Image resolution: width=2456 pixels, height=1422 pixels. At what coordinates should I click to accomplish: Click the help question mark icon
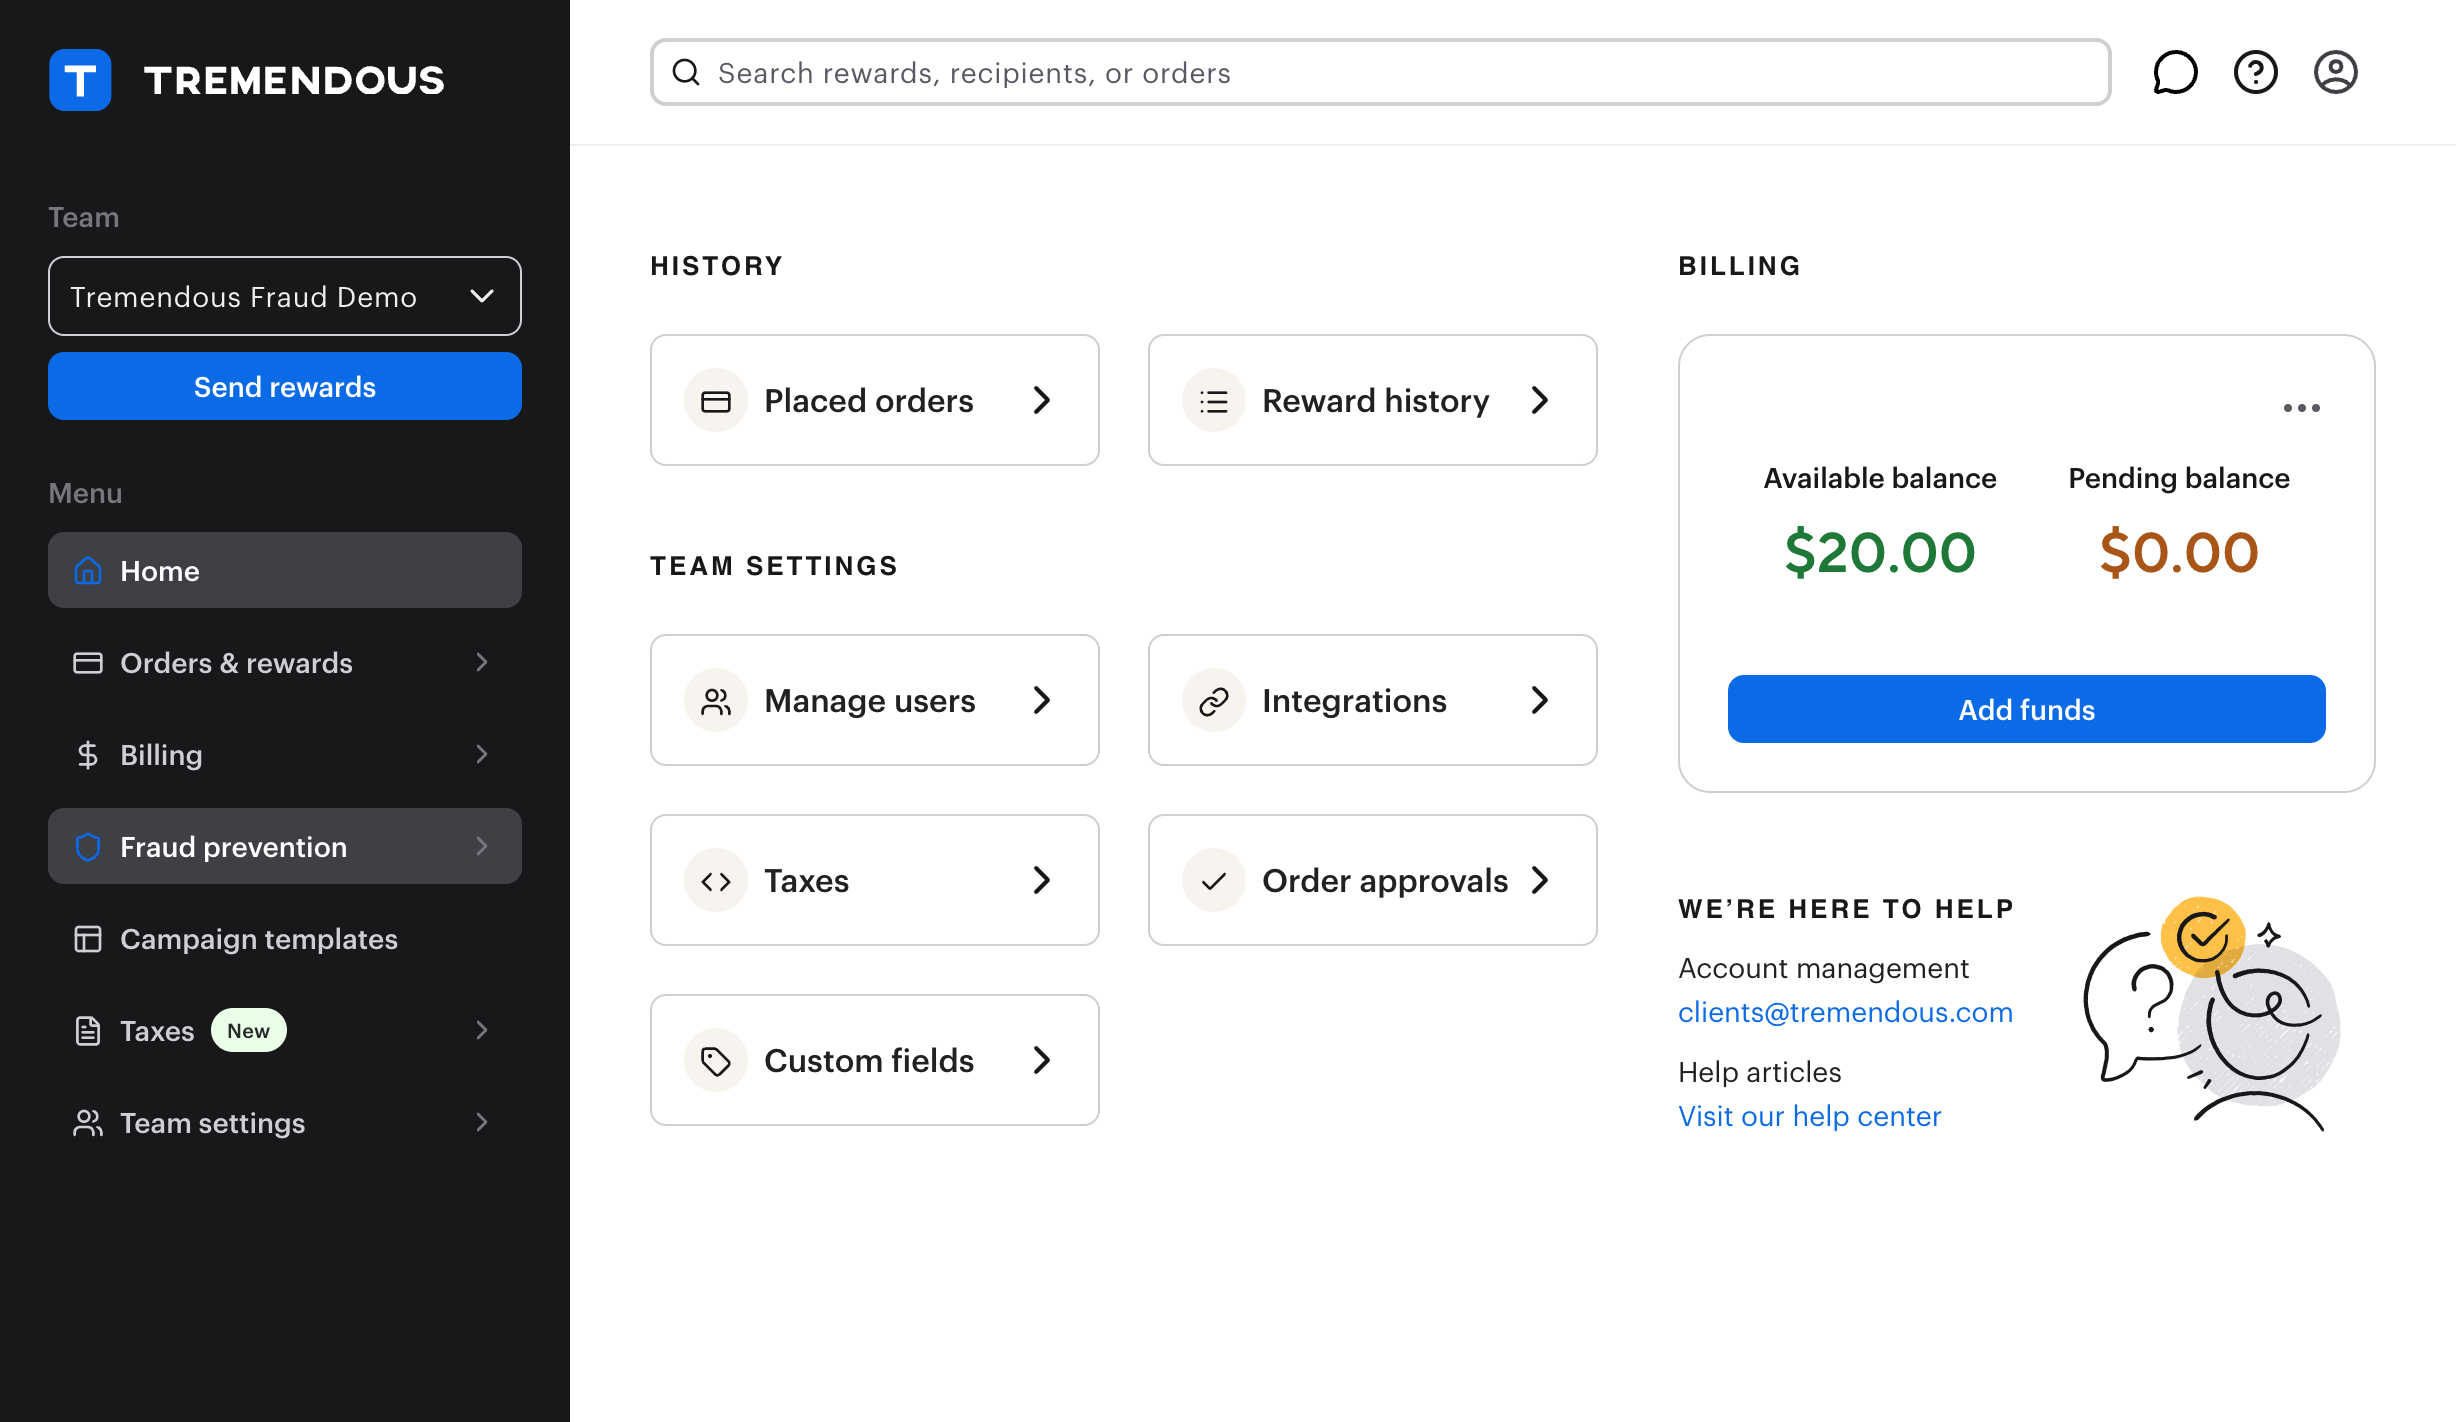(2255, 71)
